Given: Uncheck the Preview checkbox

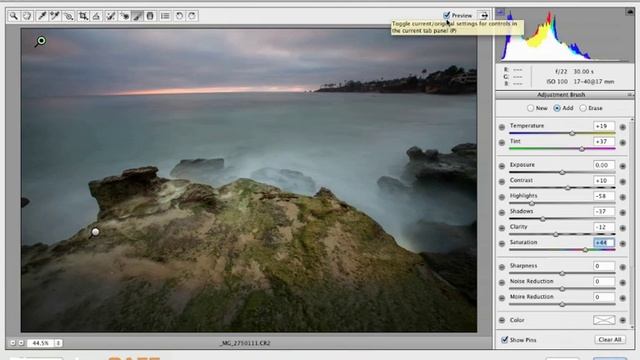Looking at the screenshot, I should tap(447, 16).
